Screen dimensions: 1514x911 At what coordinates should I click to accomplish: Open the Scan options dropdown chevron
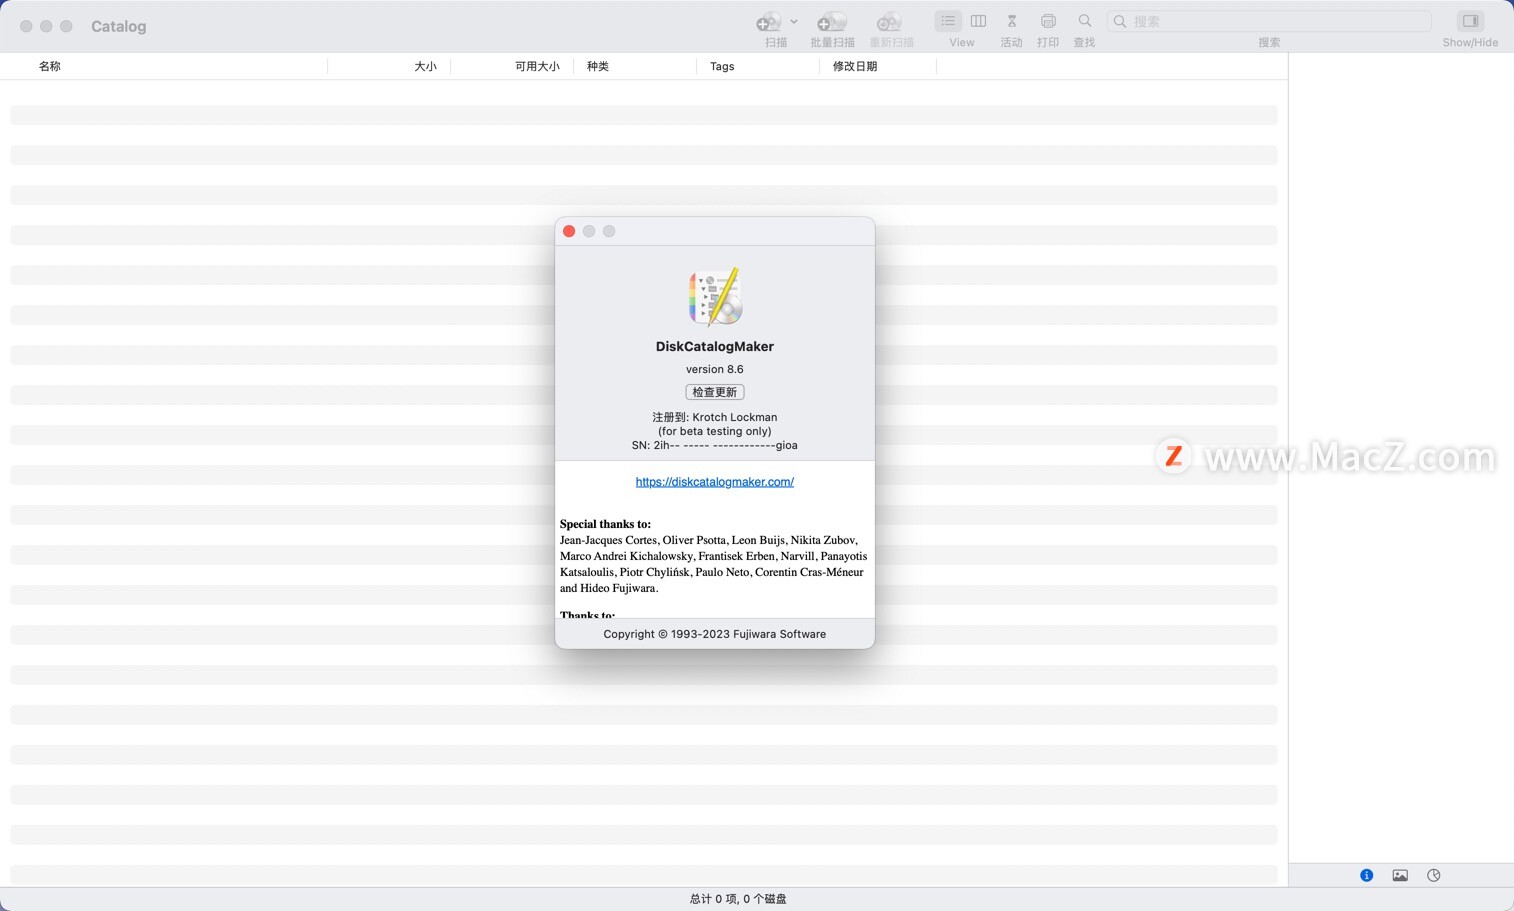coord(794,21)
